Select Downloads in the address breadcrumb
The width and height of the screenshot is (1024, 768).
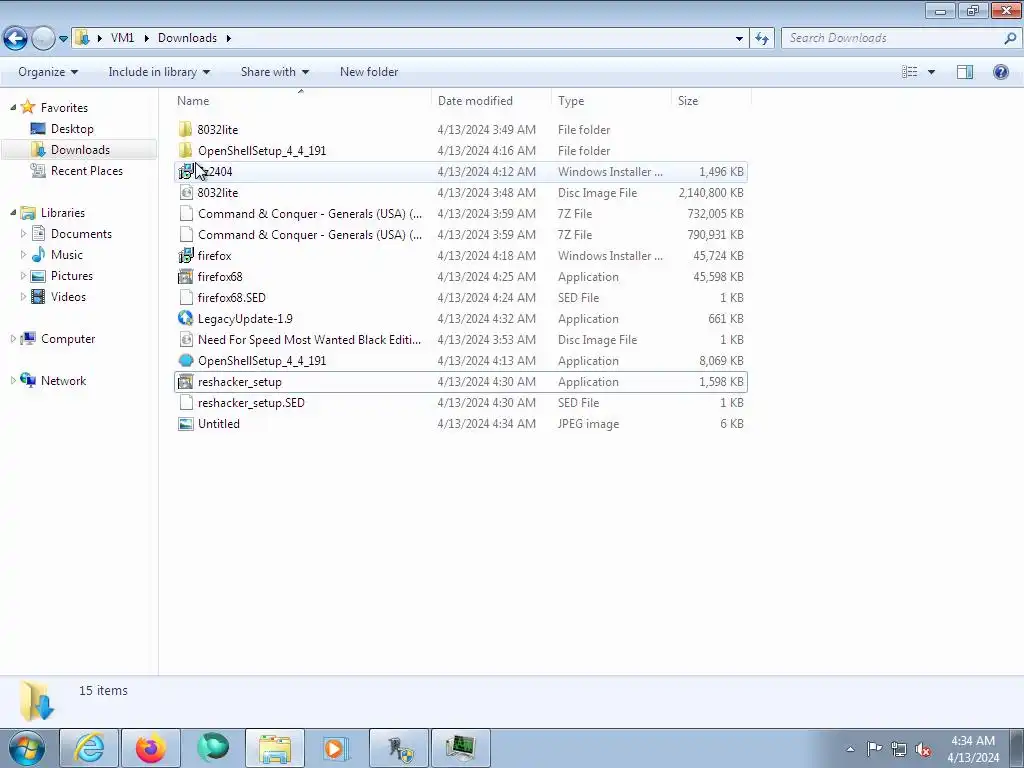[x=187, y=38]
